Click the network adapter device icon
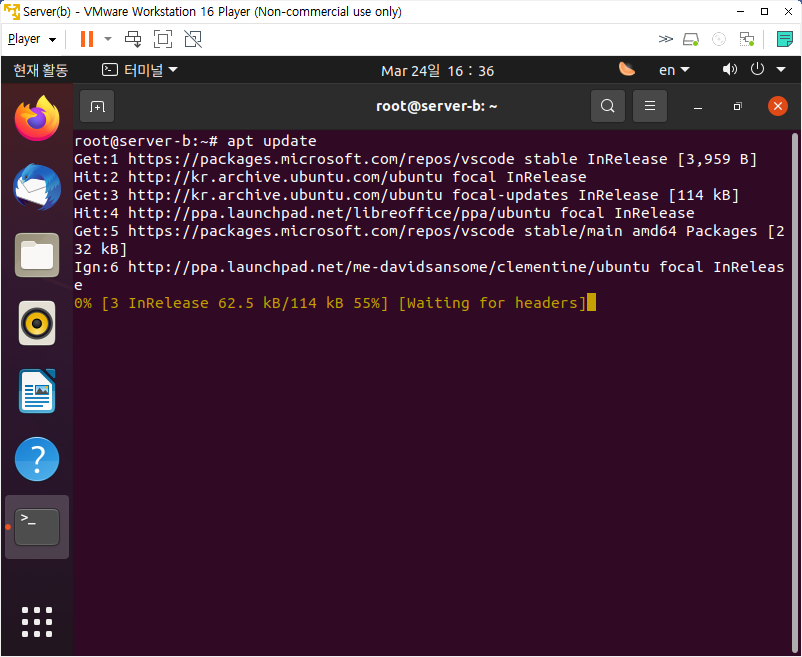Viewport: 802px width, 657px height. click(747, 39)
